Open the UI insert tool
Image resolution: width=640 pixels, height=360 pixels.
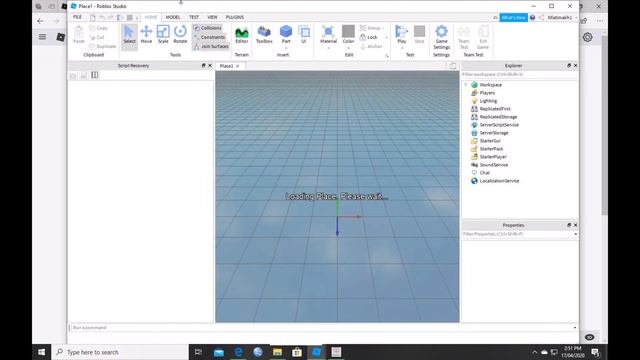click(x=304, y=34)
